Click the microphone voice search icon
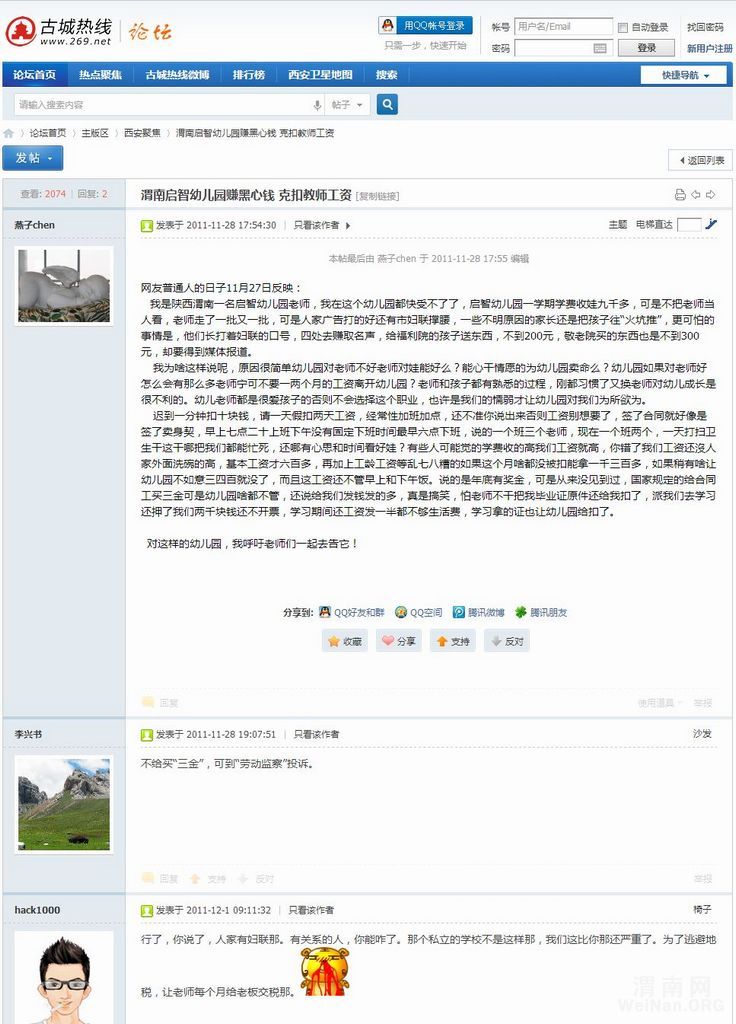736x1024 pixels. point(317,105)
